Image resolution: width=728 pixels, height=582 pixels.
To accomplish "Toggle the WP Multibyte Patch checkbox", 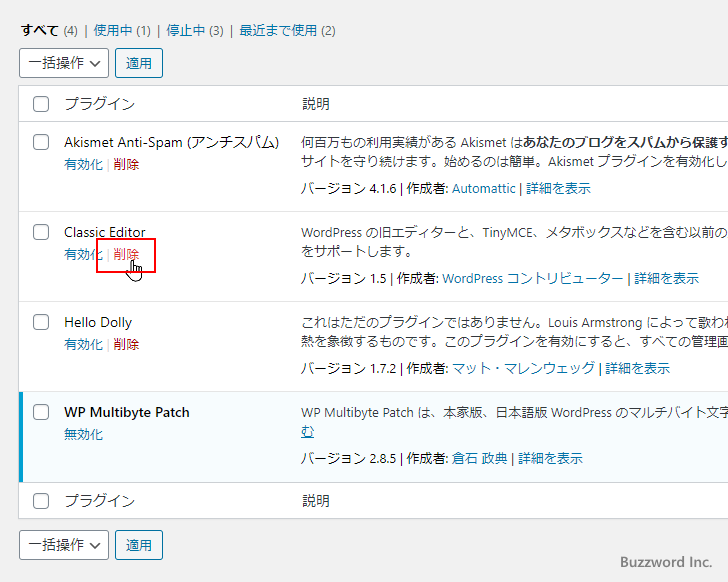I will [x=41, y=412].
